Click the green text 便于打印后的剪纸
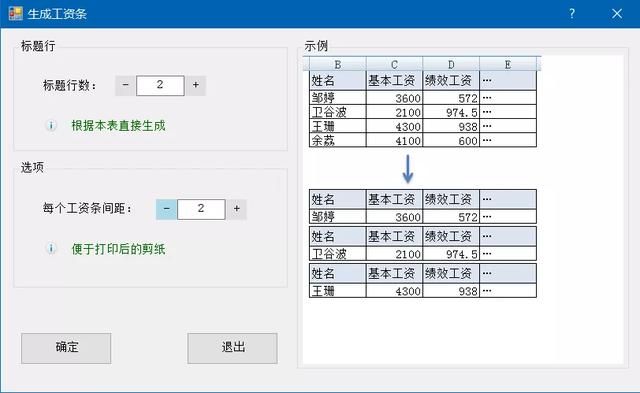 118,249
